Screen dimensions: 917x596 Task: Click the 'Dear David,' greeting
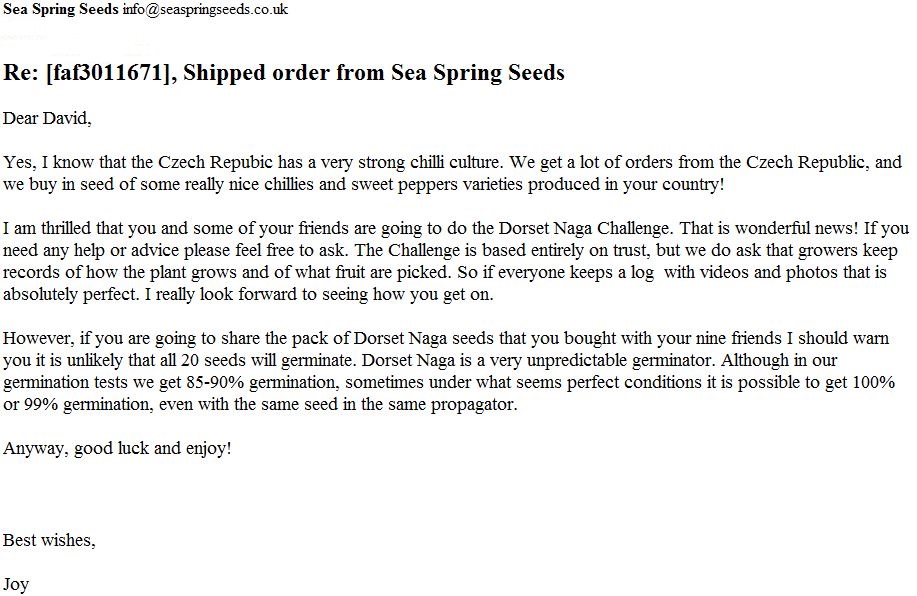click(47, 118)
